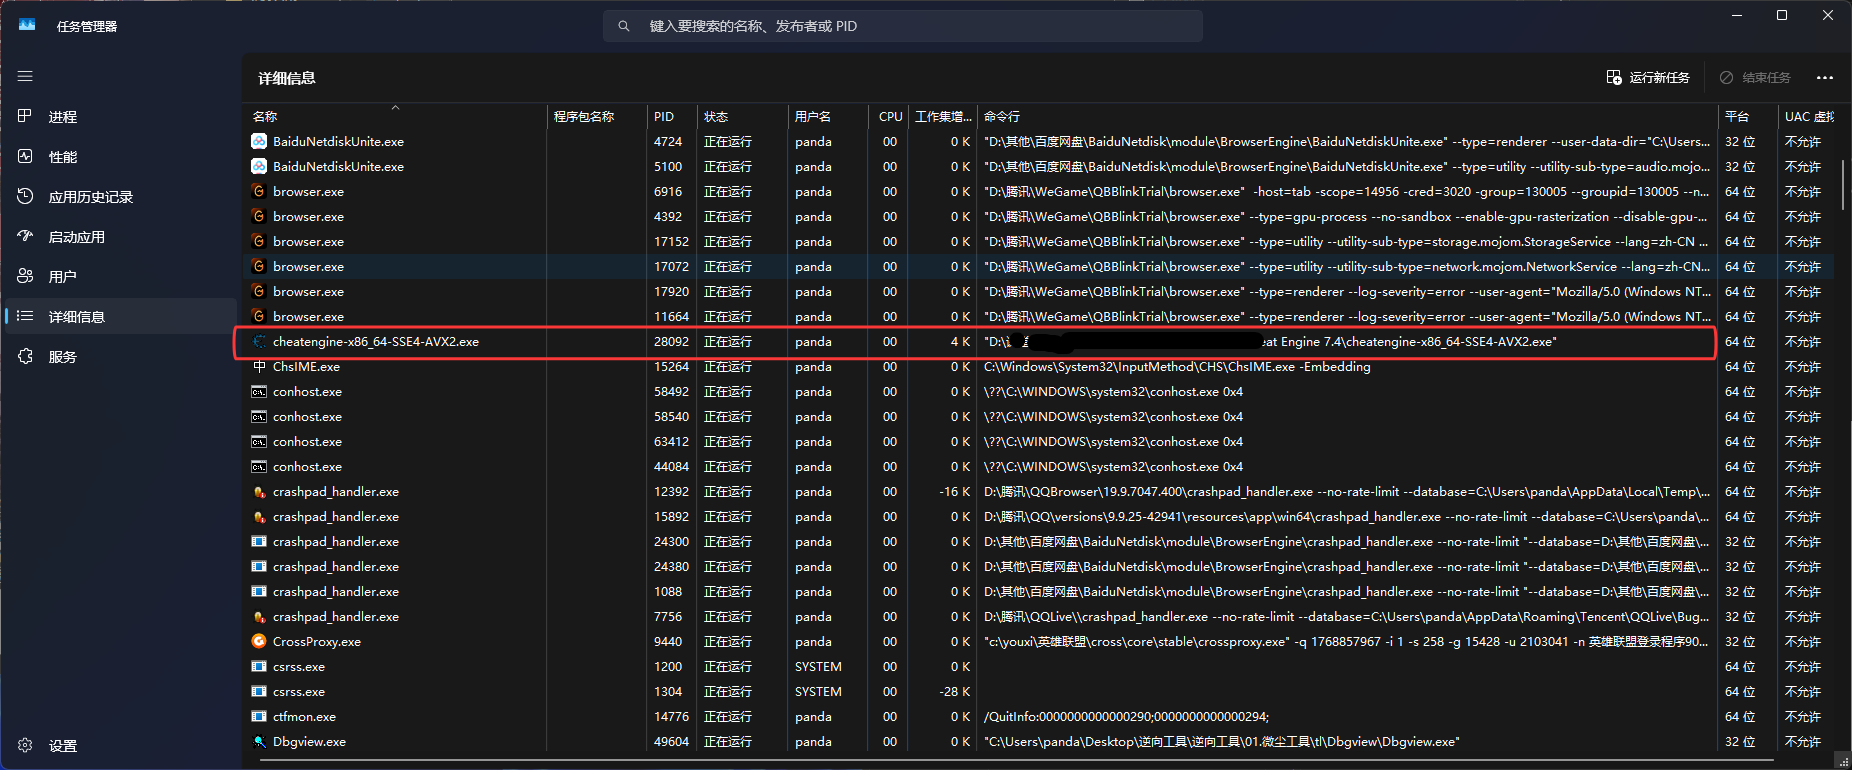The image size is (1852, 770).
Task: Click the search magnifier icon
Action: [624, 26]
